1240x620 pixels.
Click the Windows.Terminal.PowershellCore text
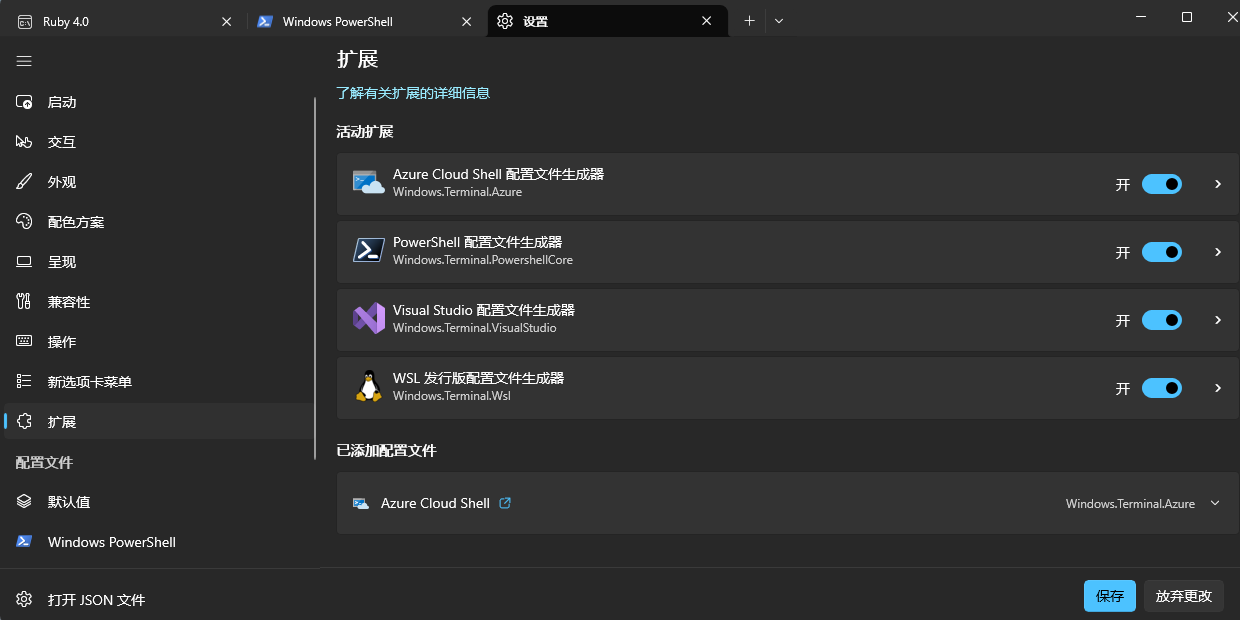coord(483,260)
